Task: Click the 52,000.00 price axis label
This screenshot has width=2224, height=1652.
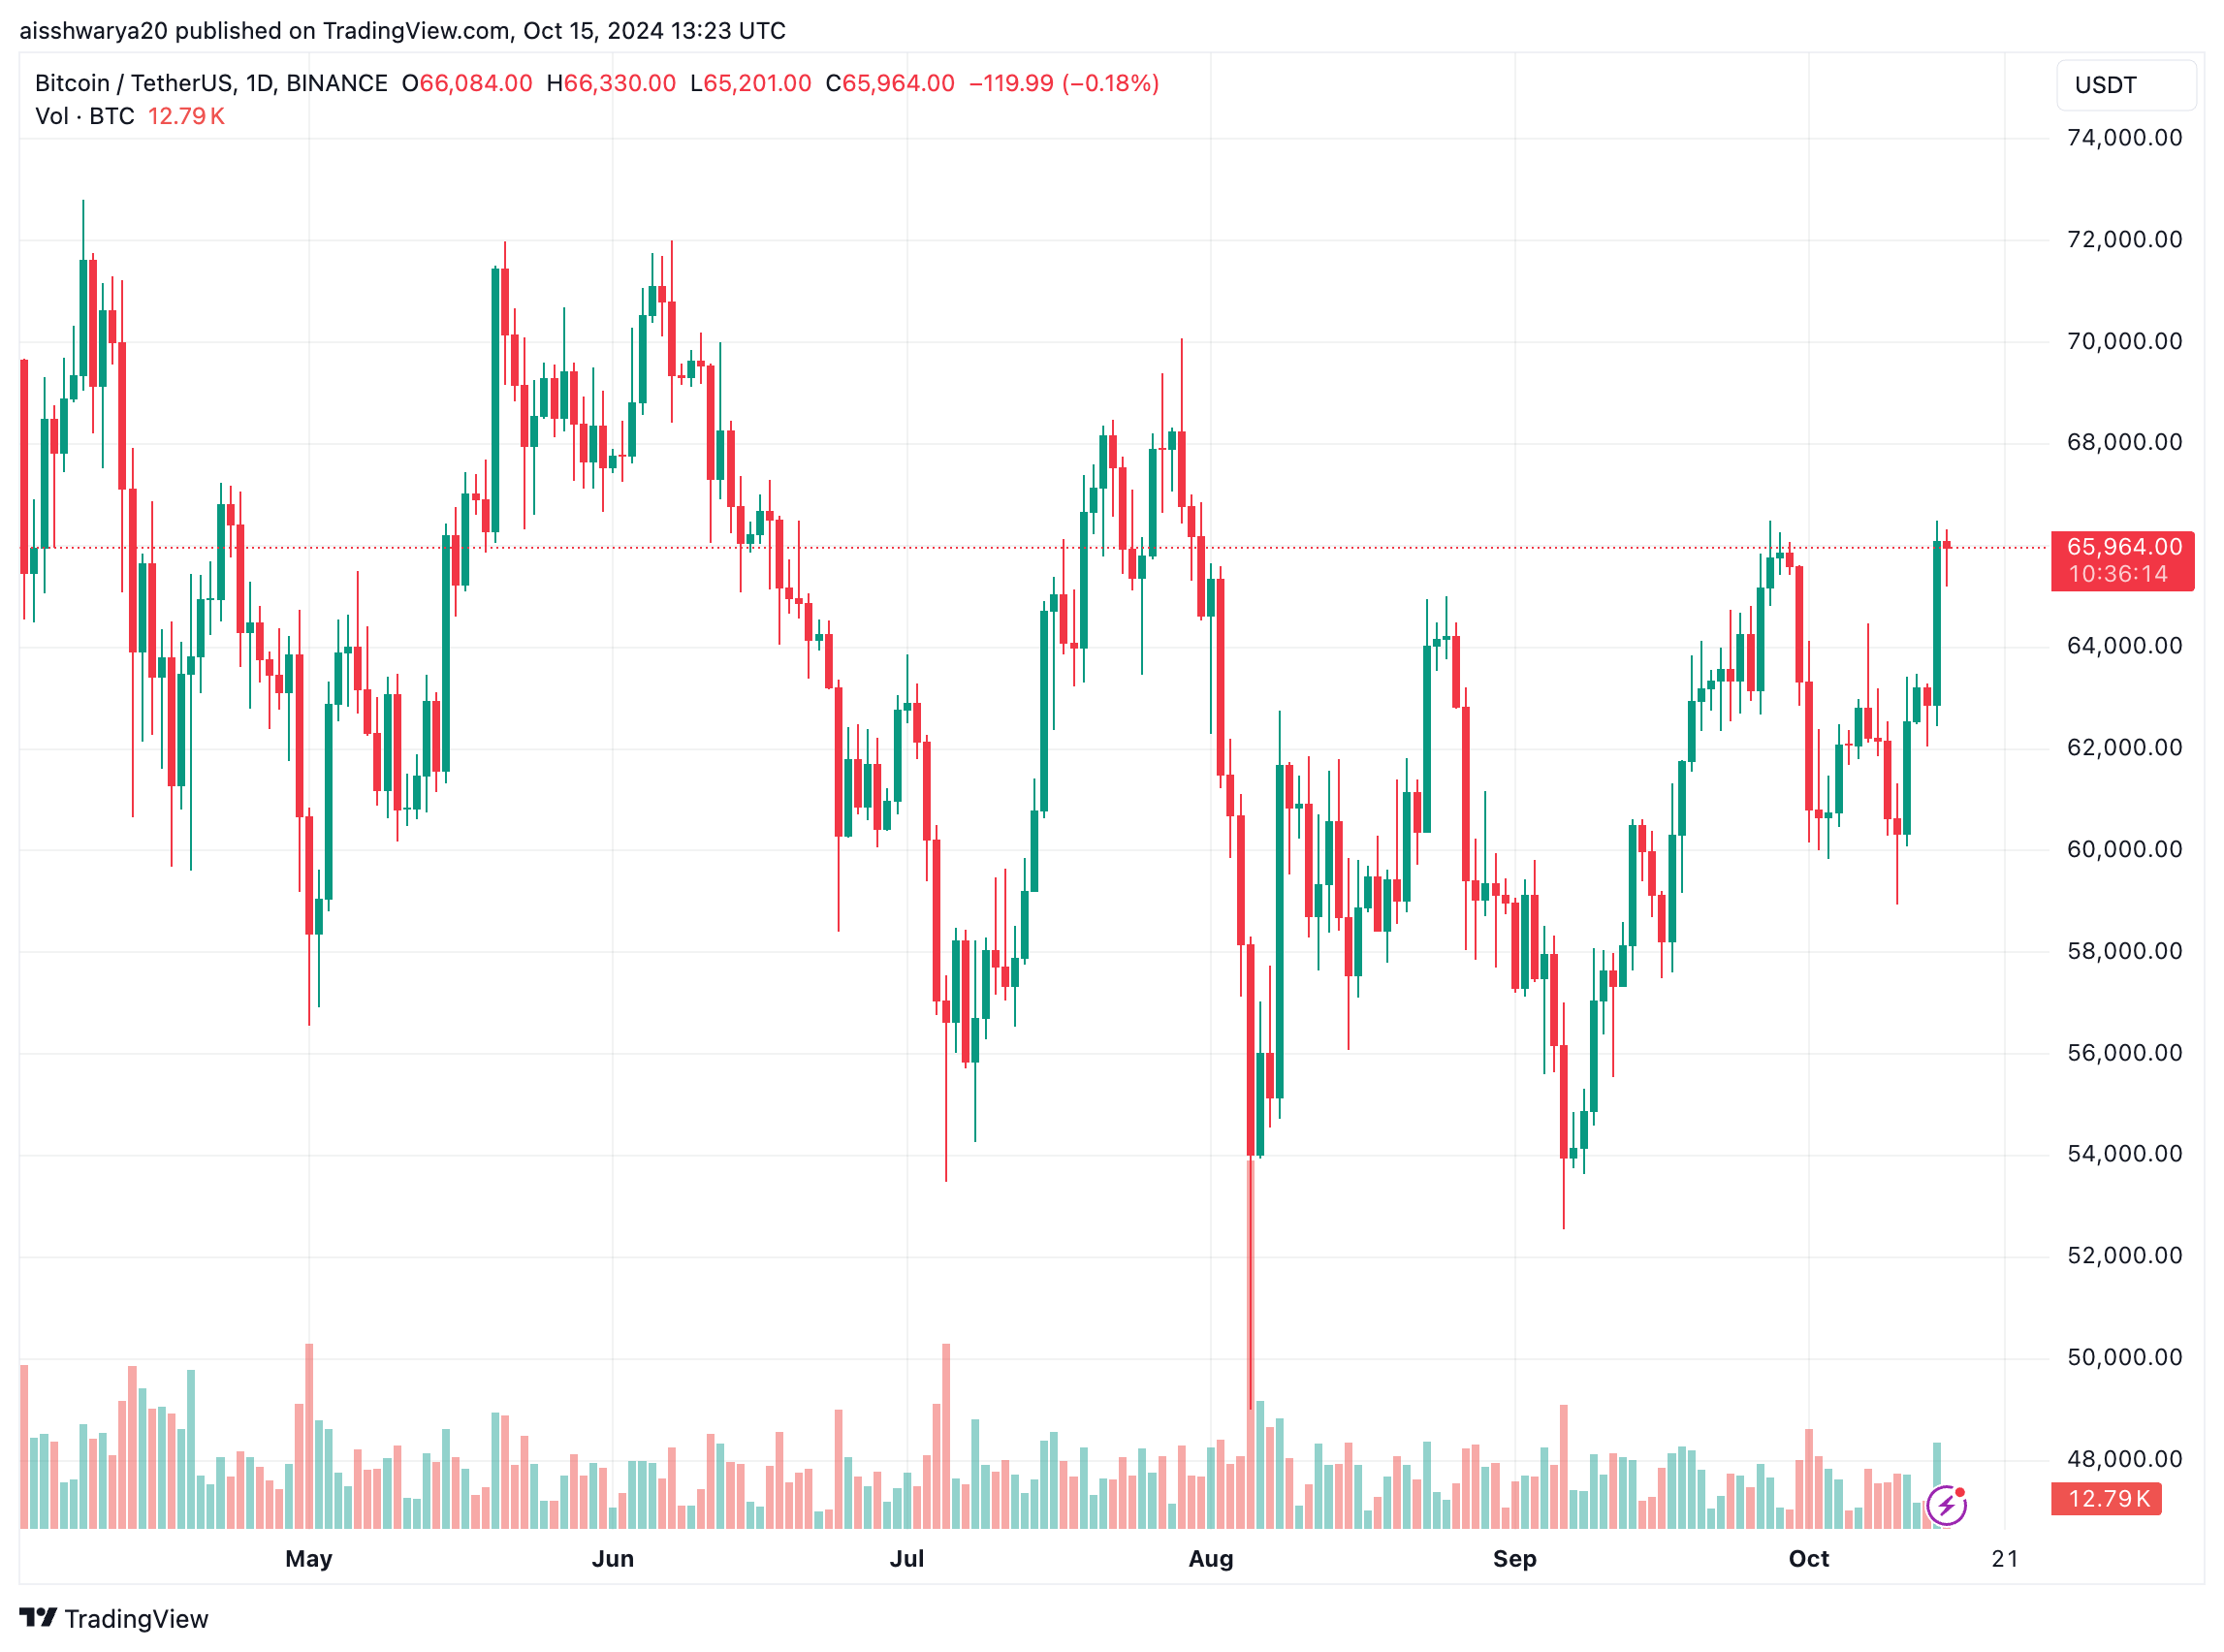Action: [2124, 1256]
